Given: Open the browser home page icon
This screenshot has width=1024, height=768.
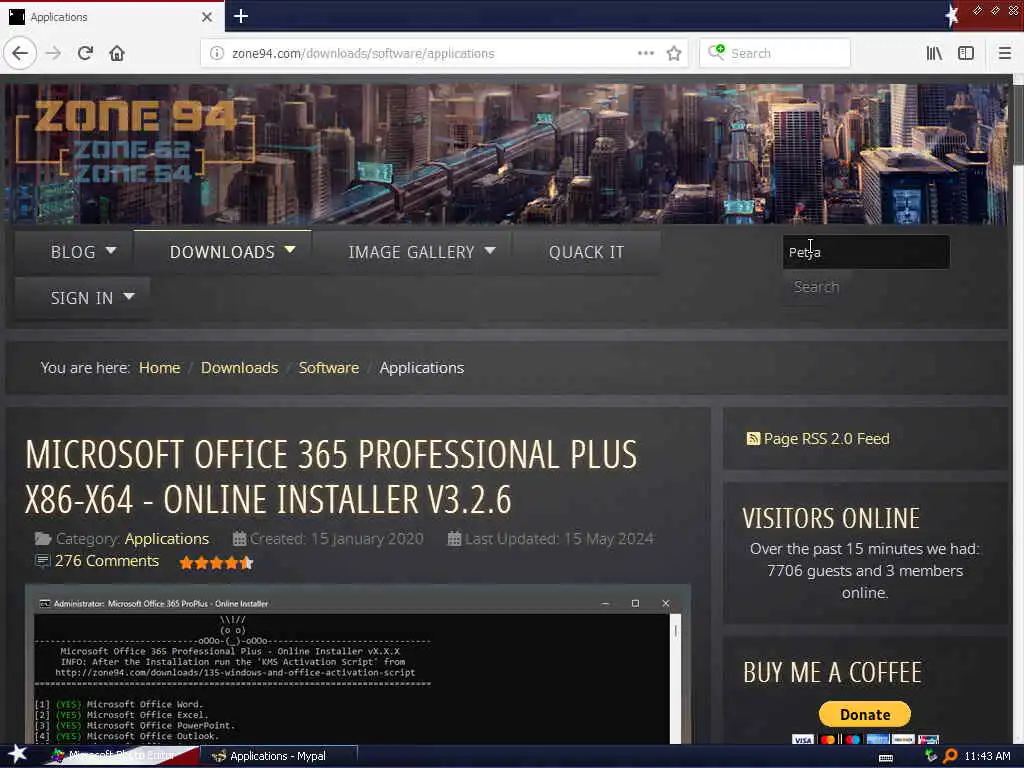Looking at the screenshot, I should pos(117,53).
